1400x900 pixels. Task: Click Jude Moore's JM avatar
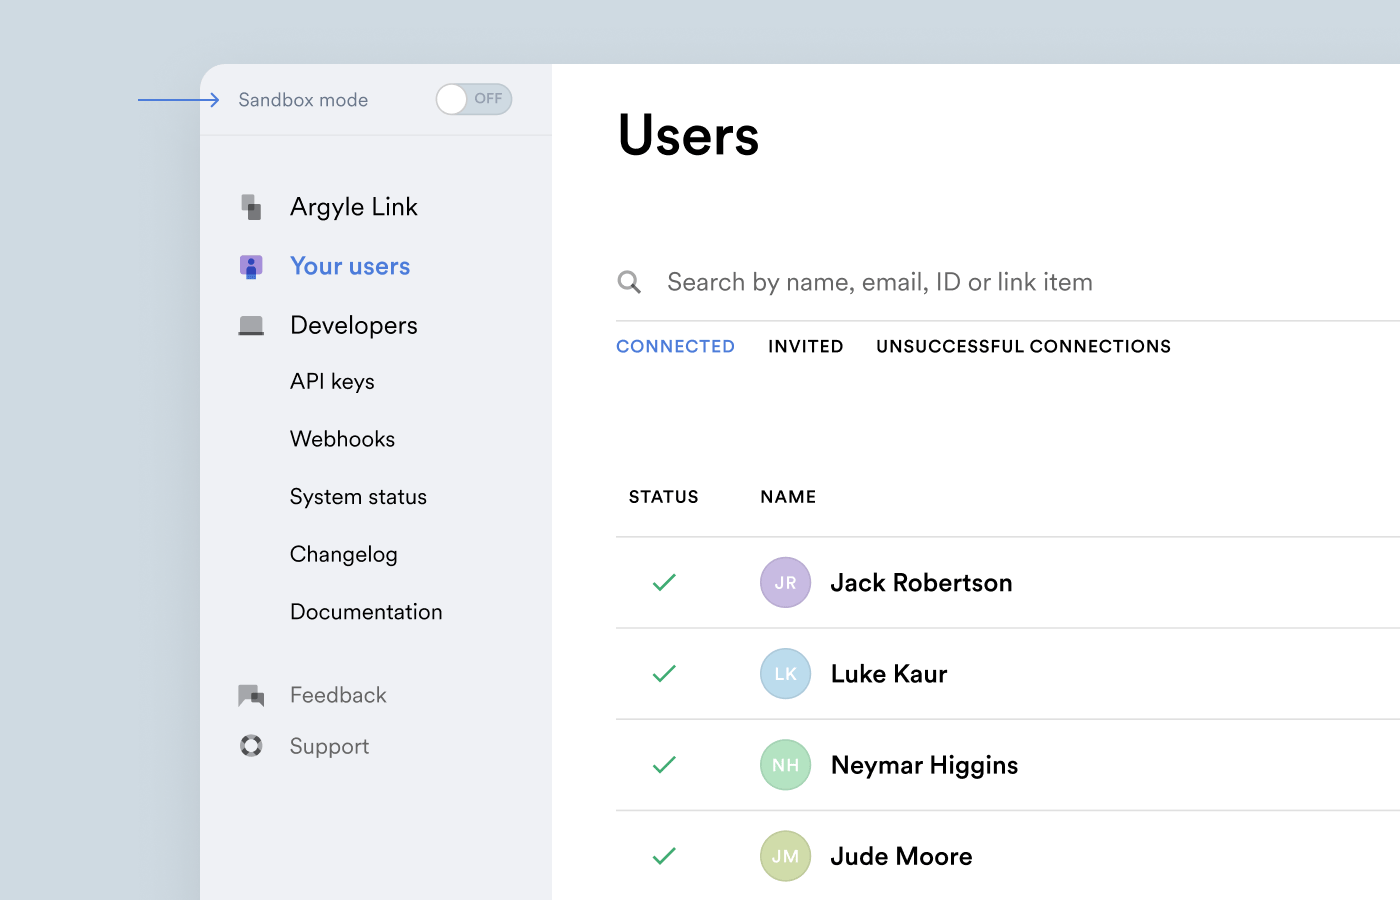pyautogui.click(x=785, y=856)
